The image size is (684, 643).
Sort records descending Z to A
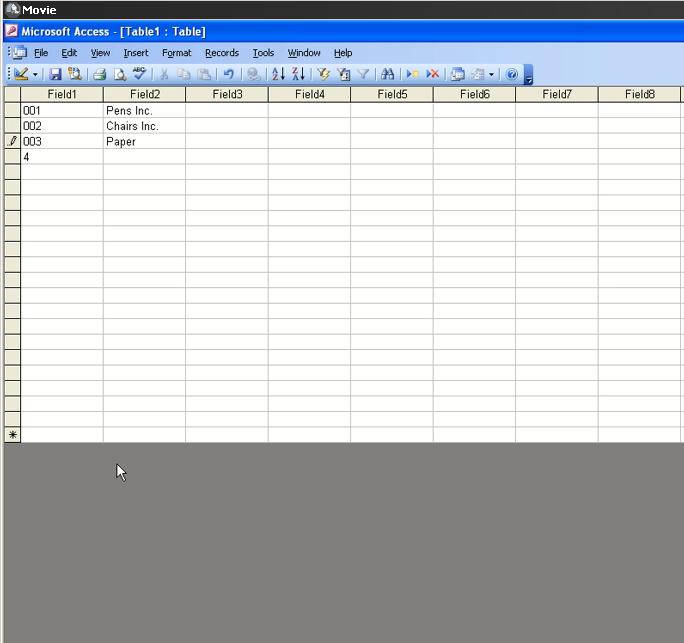coord(298,74)
